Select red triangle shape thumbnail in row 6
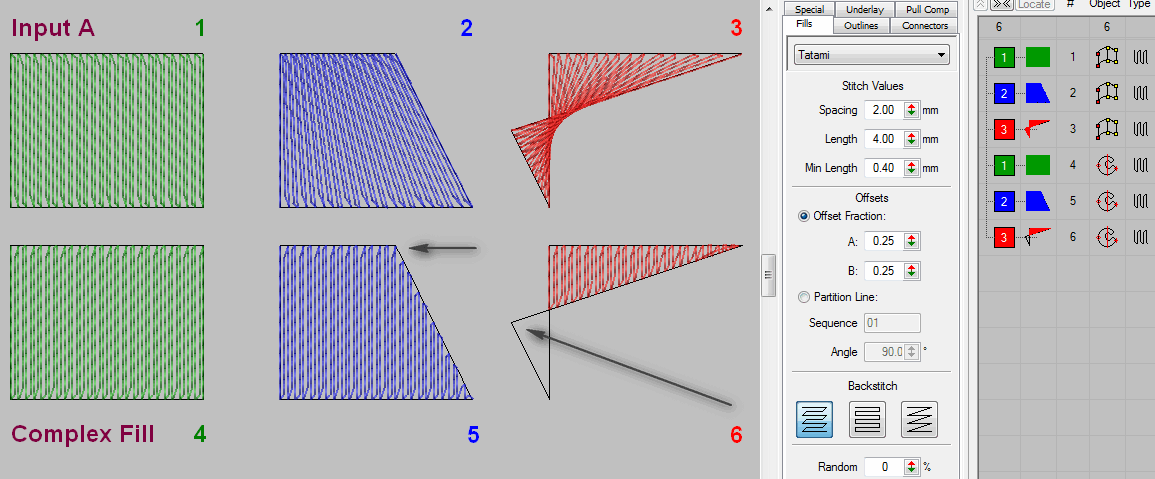1155x479 pixels. pos(1038,237)
